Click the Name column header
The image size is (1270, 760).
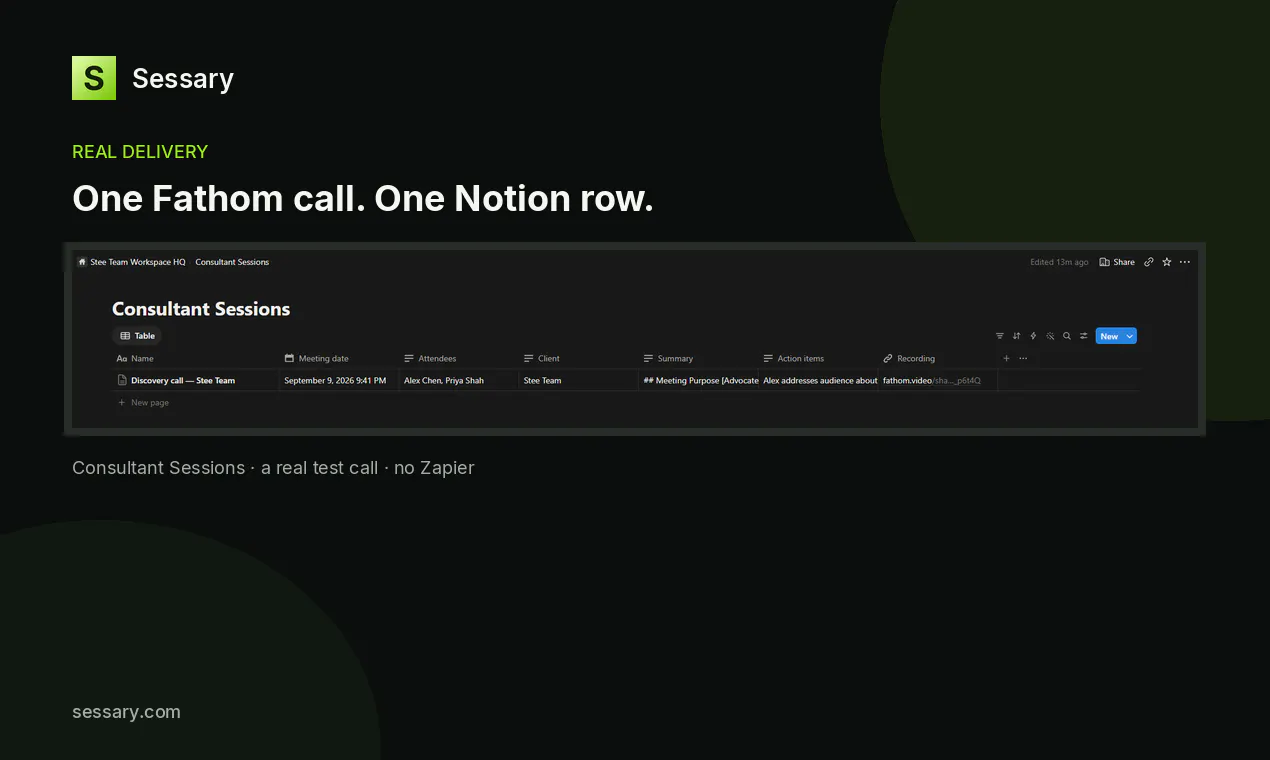pos(135,358)
